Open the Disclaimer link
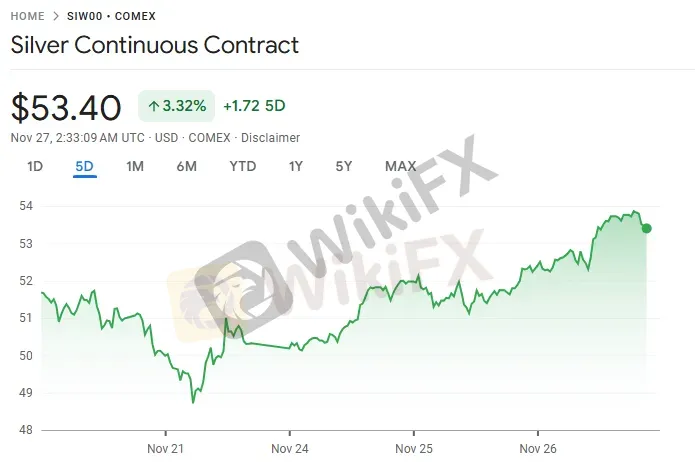The height and width of the screenshot is (462, 695). pos(270,137)
